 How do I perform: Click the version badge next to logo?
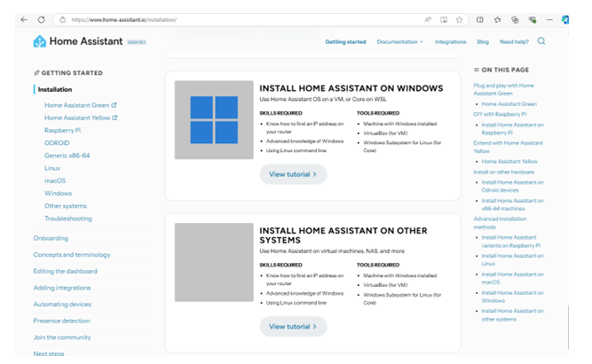tap(136, 42)
